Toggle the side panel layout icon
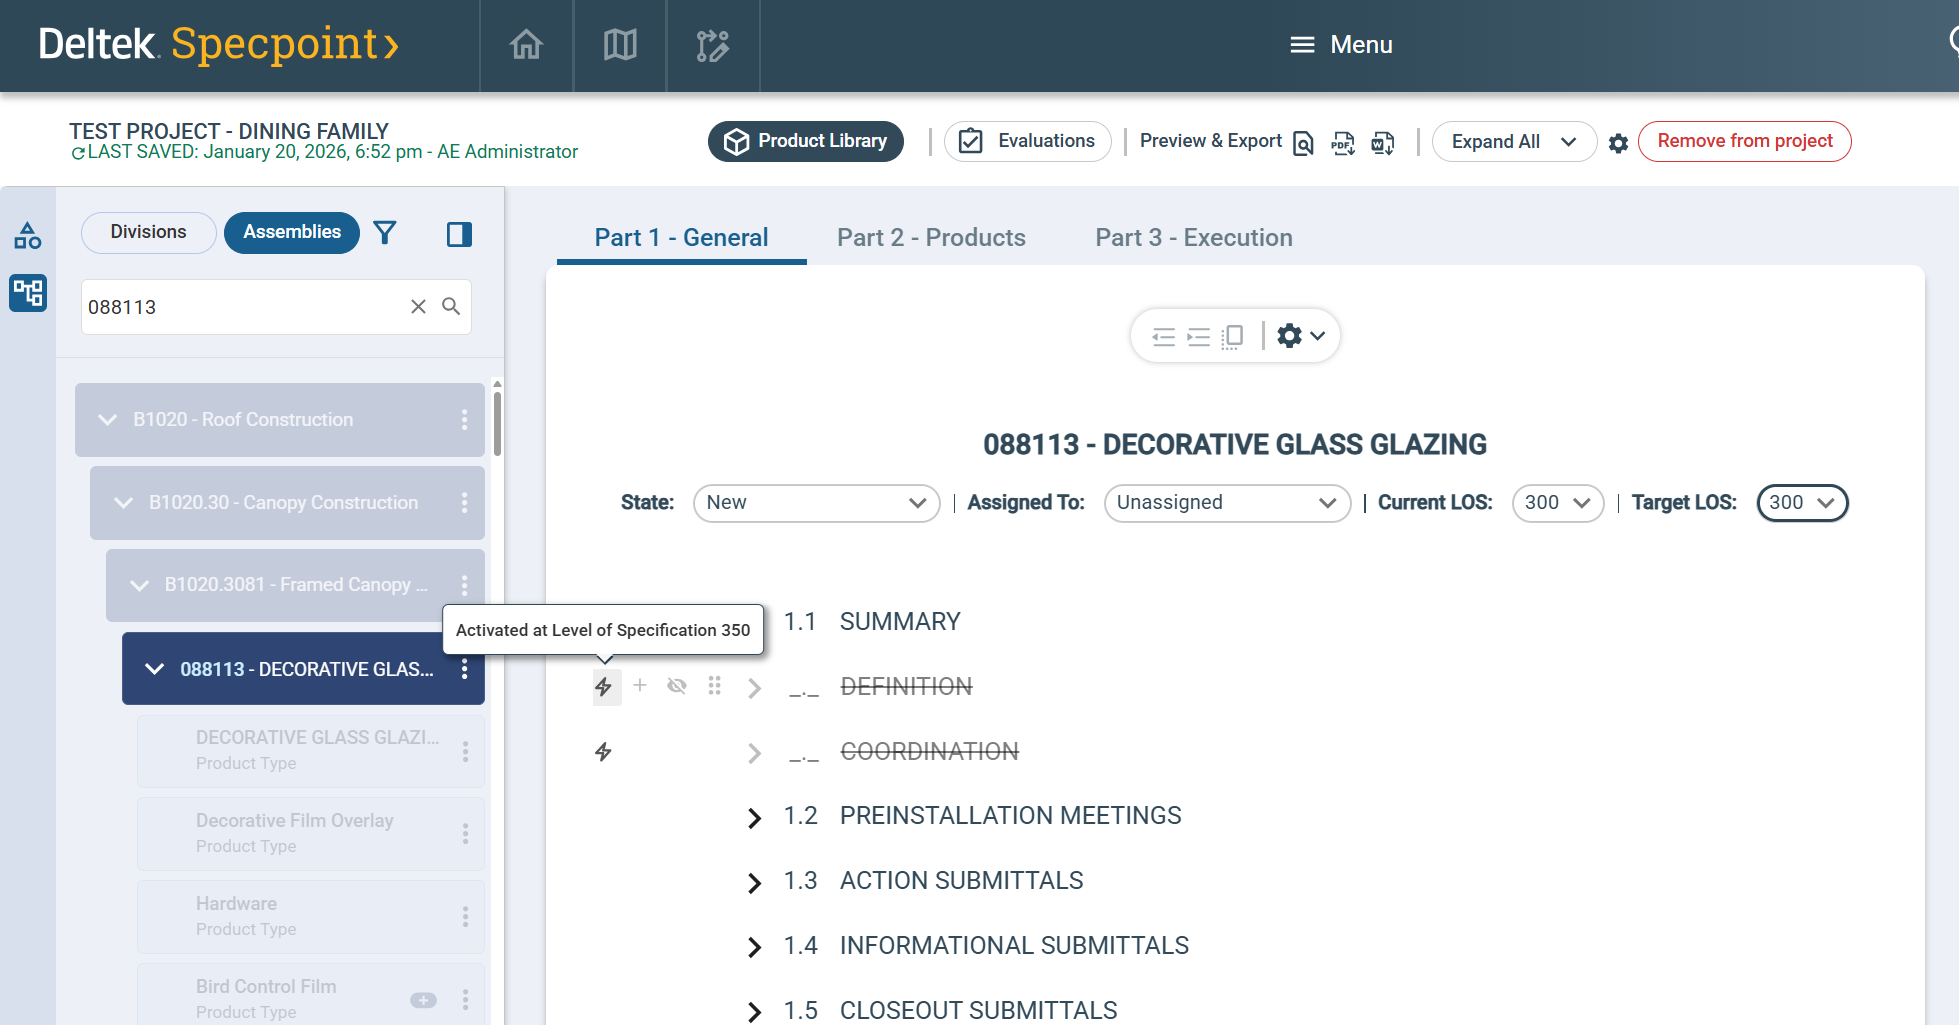 tap(459, 234)
